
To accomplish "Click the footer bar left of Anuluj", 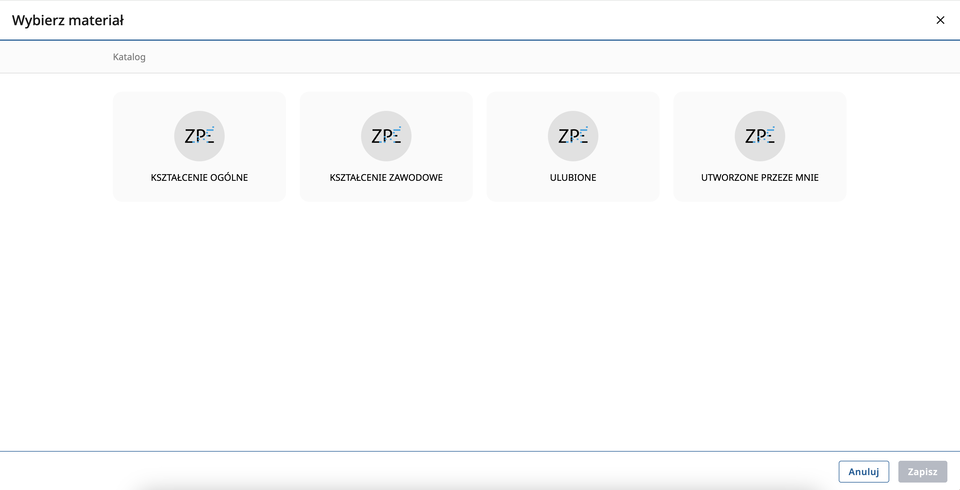I will click(x=400, y=471).
